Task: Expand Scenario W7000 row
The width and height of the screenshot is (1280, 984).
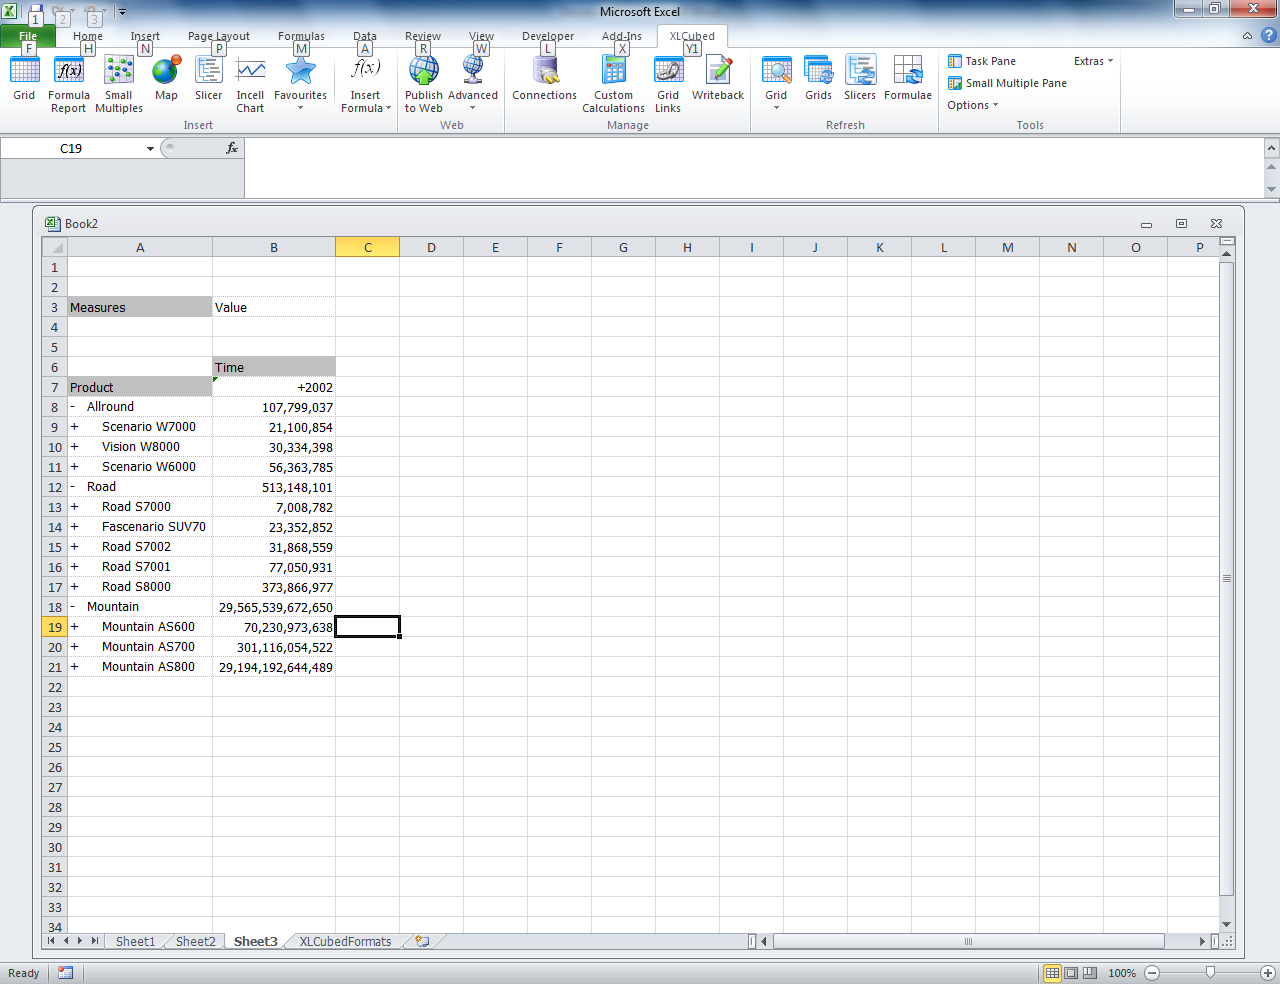Action: coord(74,427)
